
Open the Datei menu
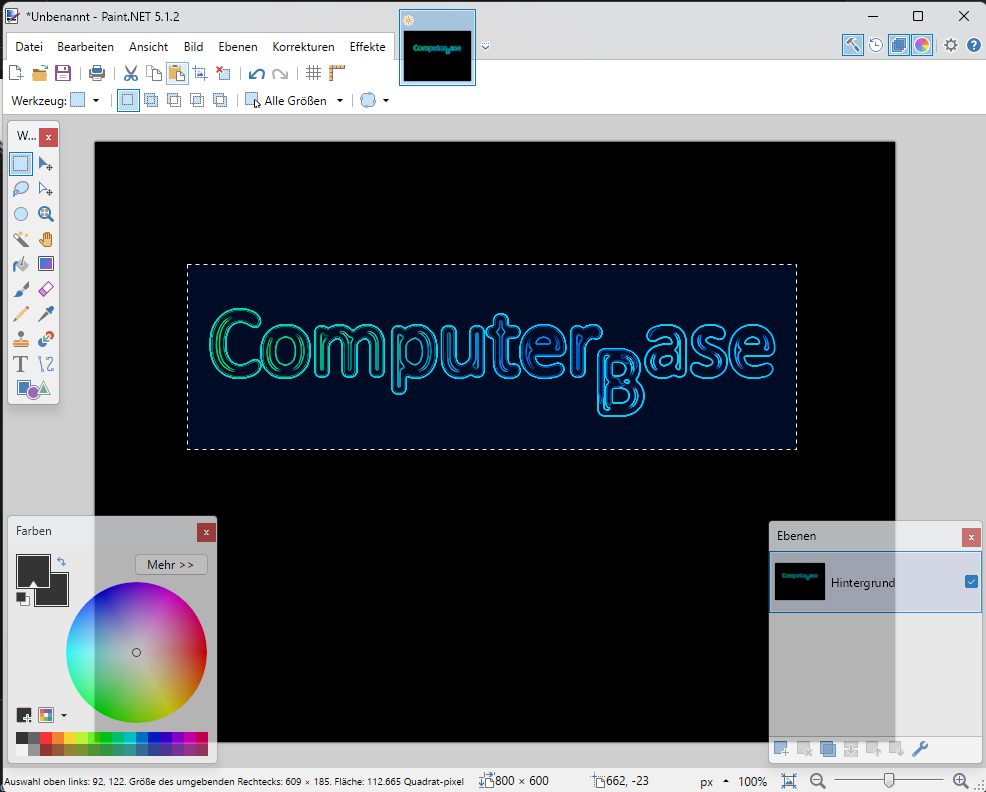click(x=29, y=47)
